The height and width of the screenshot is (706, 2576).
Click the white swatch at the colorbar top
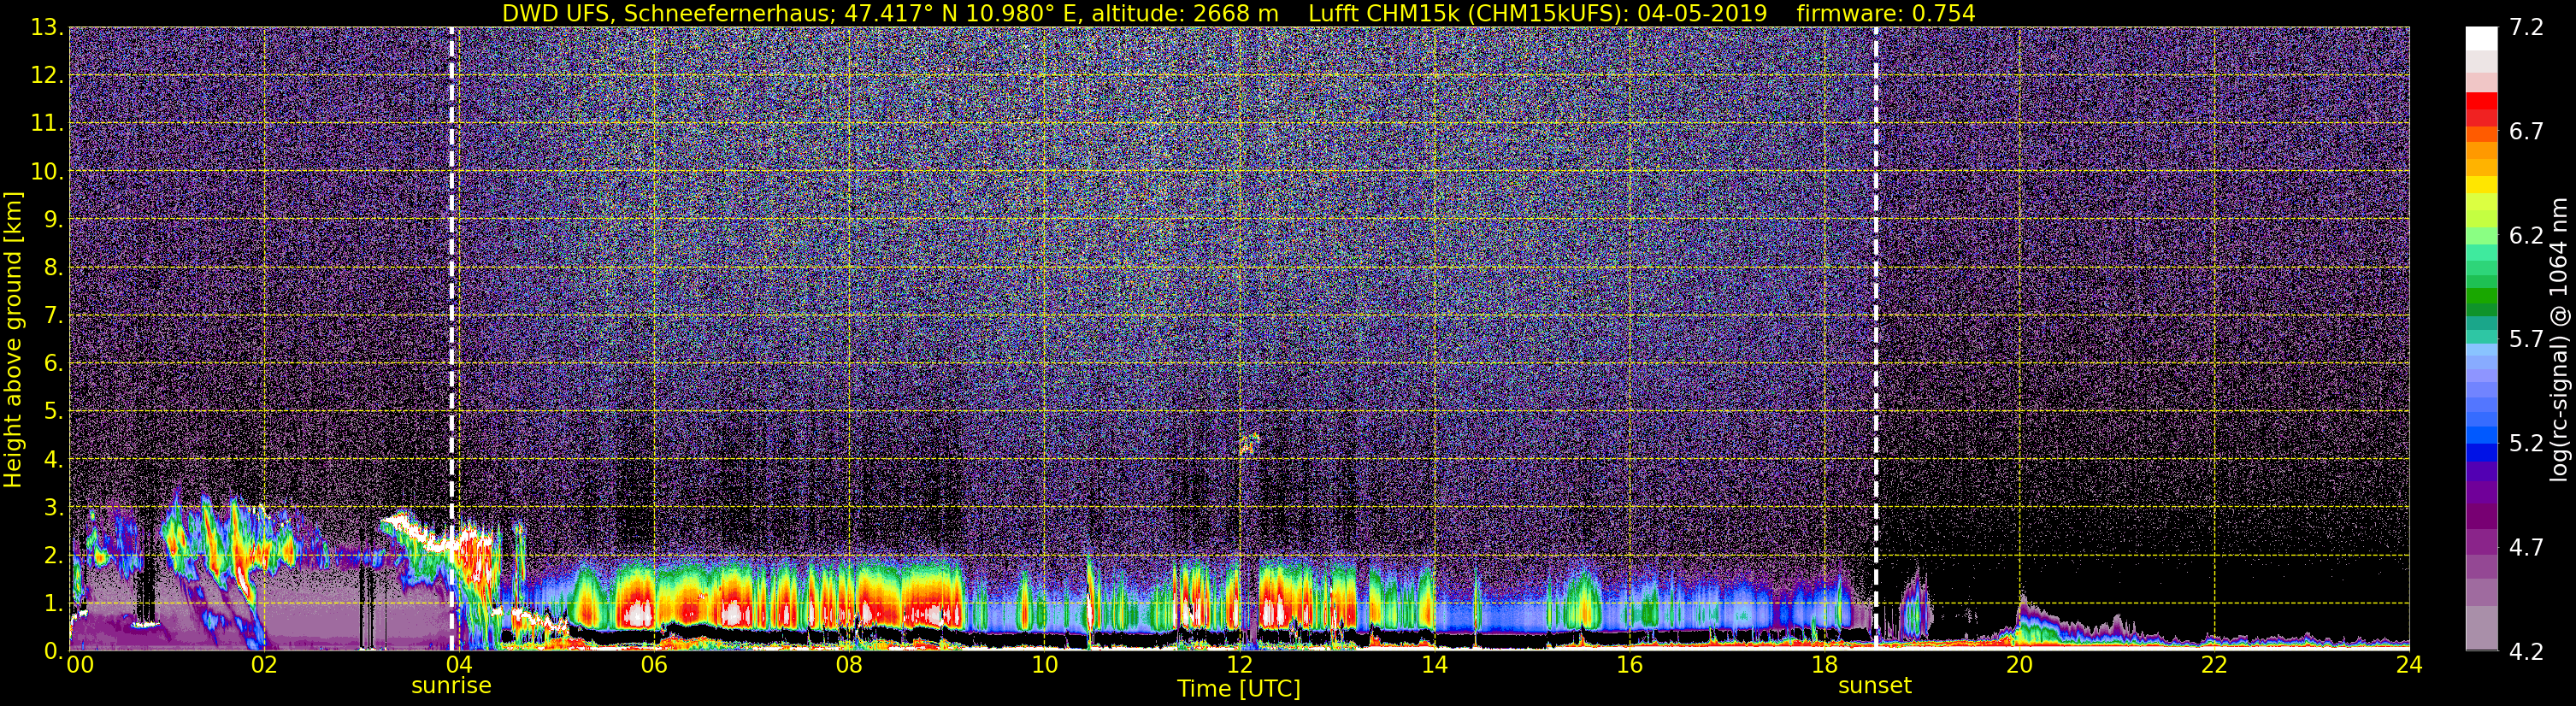click(2481, 38)
